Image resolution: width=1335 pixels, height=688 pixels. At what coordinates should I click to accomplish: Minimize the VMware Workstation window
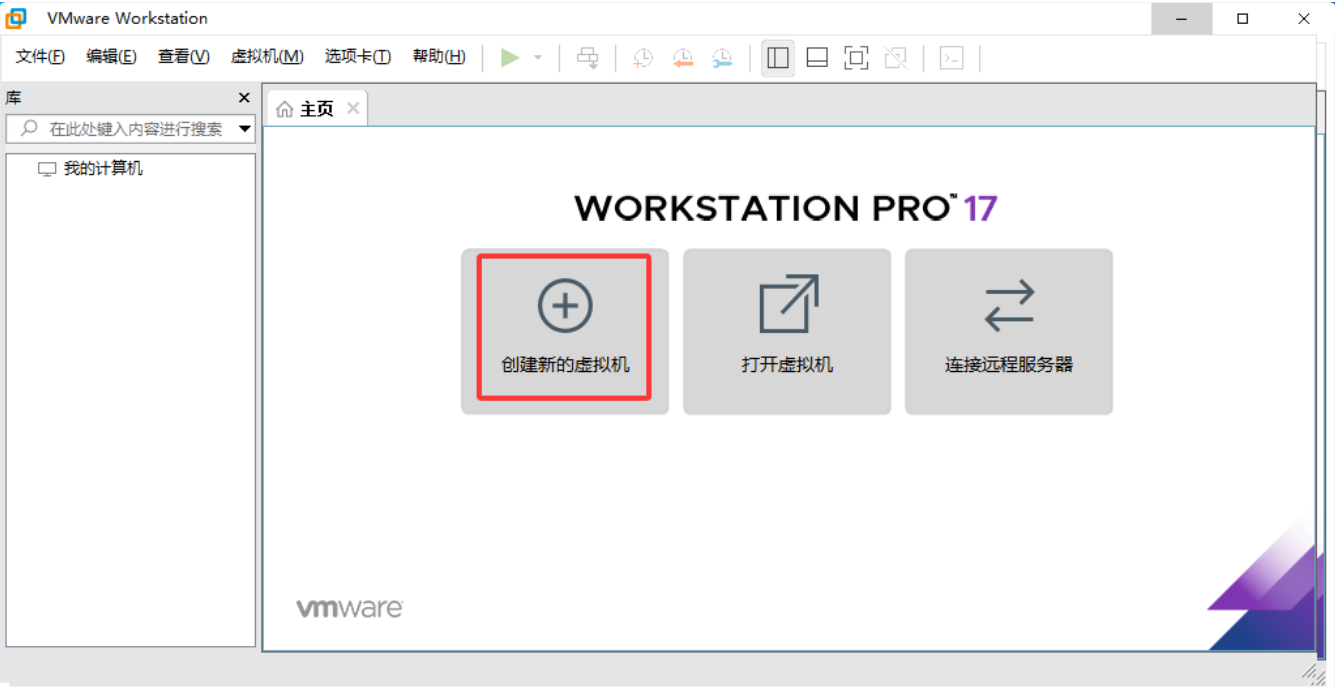pos(1181,18)
